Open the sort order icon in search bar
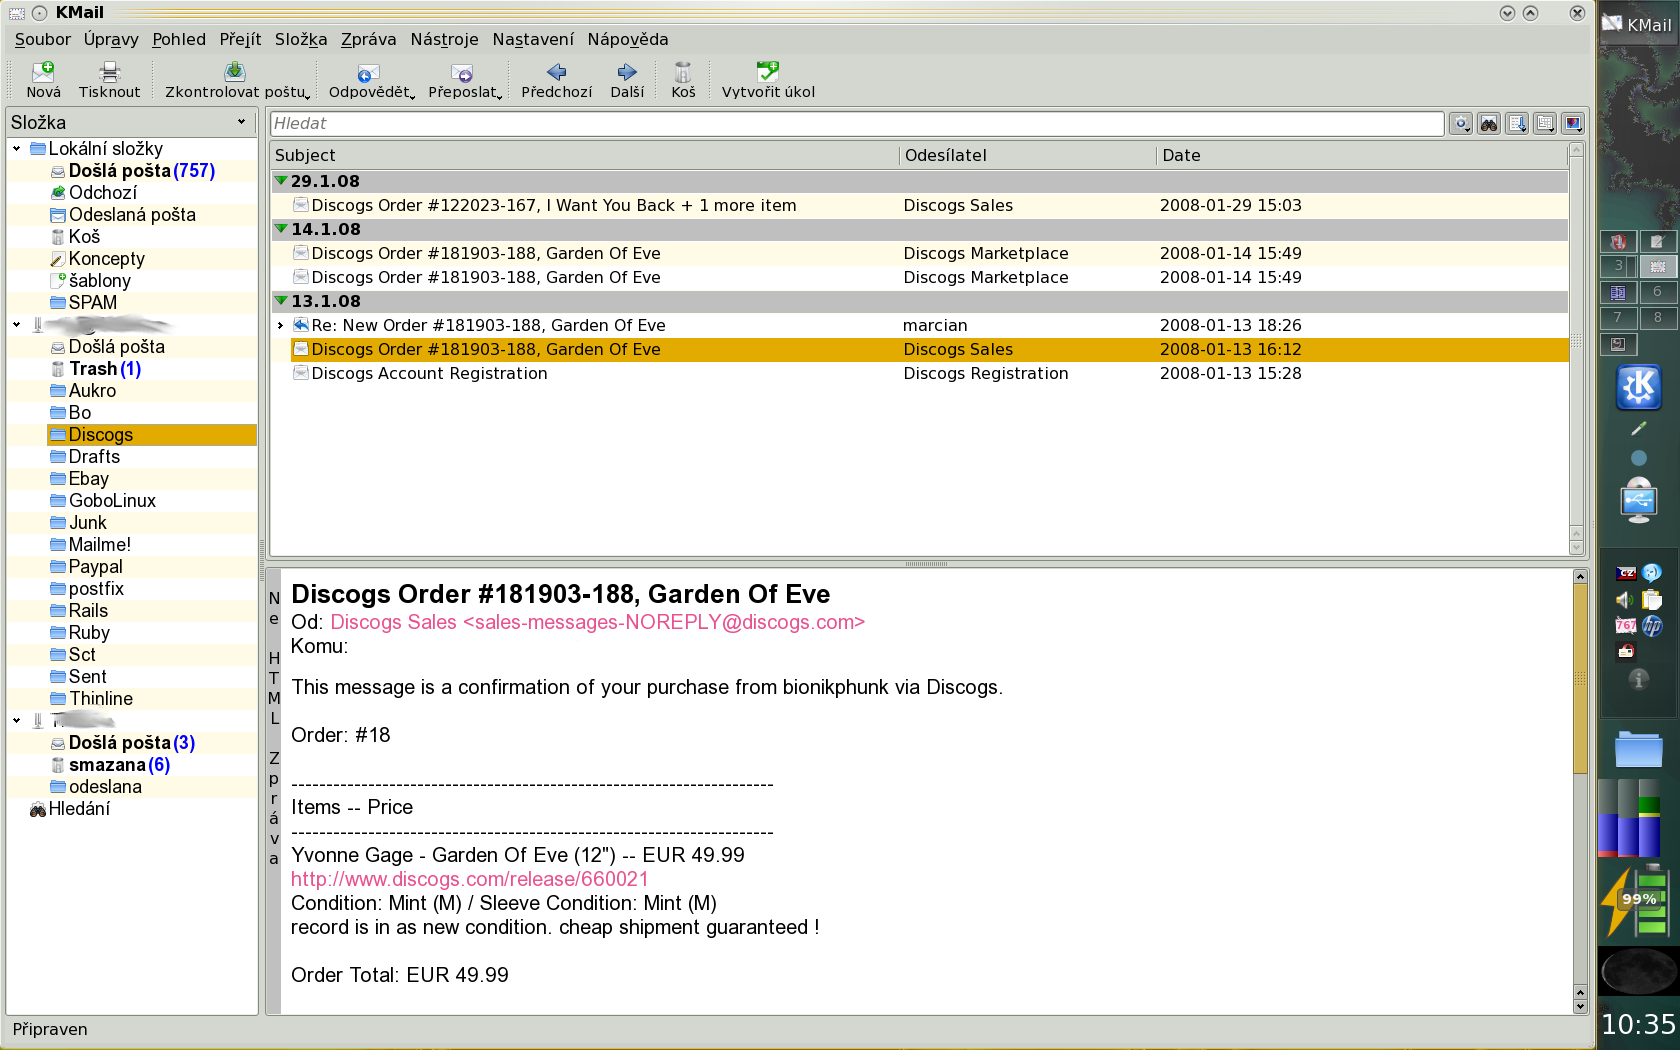The image size is (1680, 1050). (x=1517, y=124)
